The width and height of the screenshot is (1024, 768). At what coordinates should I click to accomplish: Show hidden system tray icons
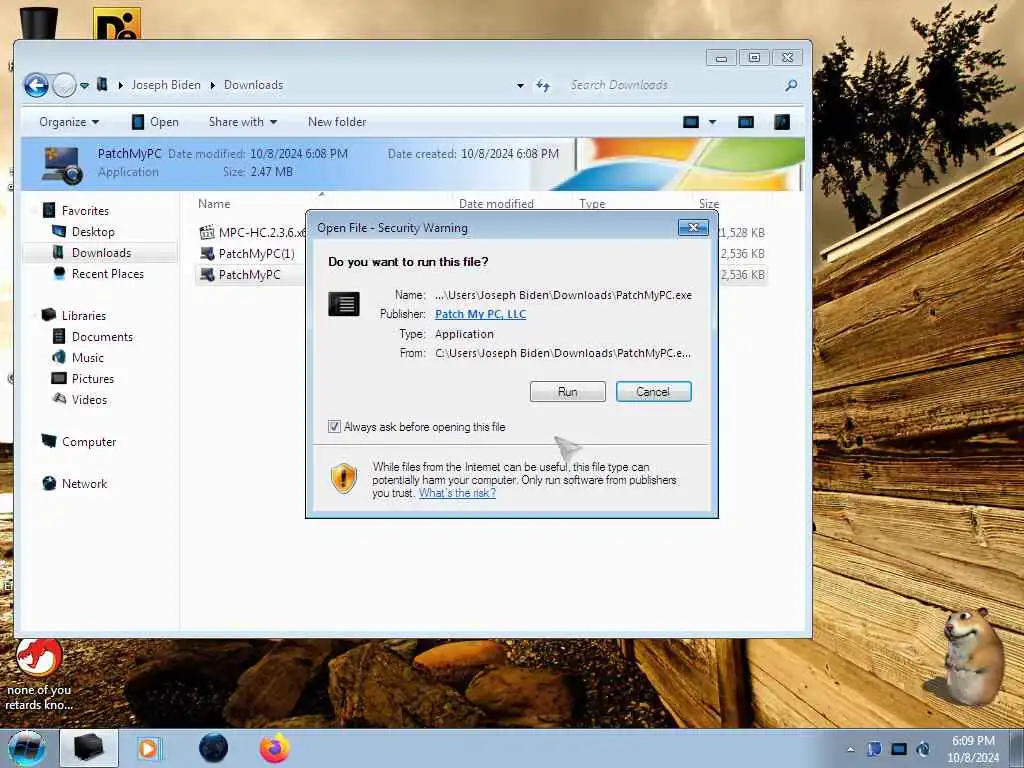click(x=850, y=749)
